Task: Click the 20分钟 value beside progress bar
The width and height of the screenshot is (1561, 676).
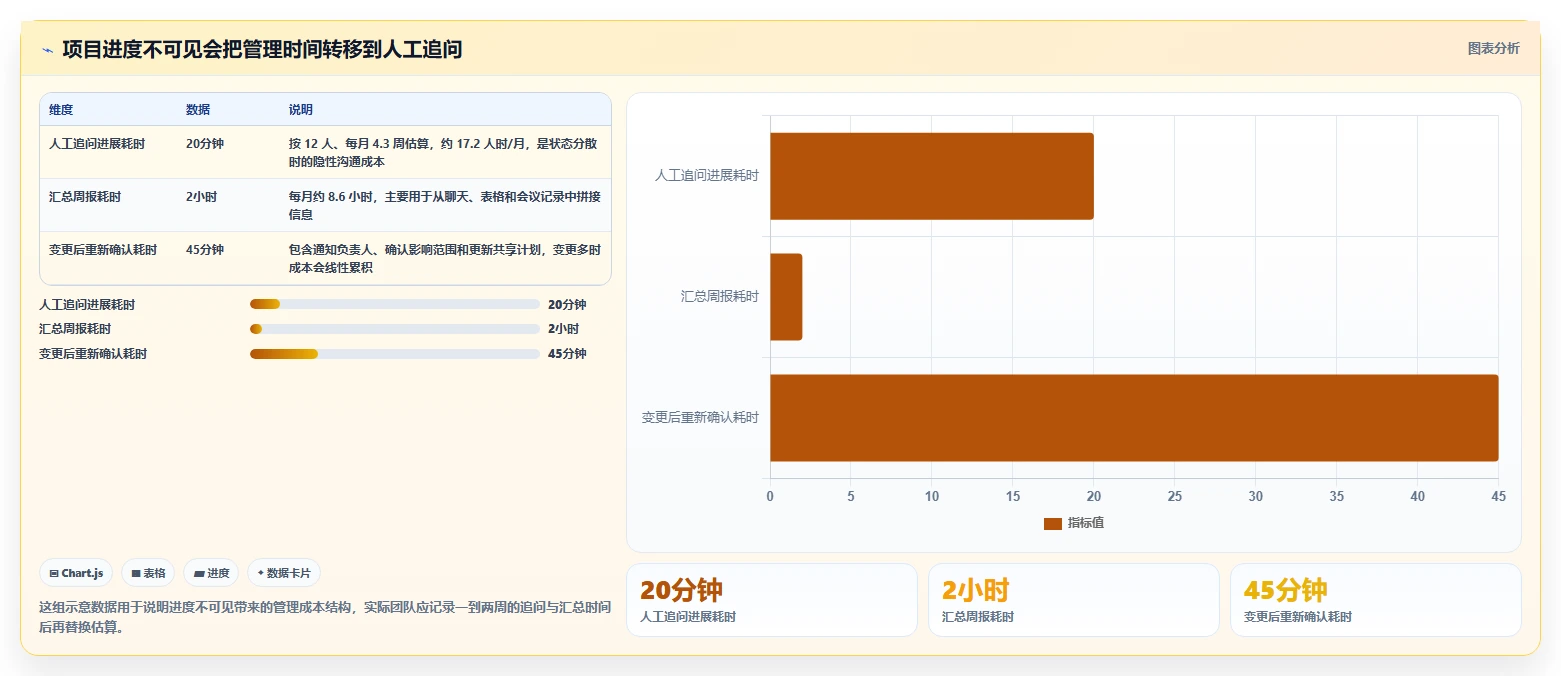Action: coord(567,305)
